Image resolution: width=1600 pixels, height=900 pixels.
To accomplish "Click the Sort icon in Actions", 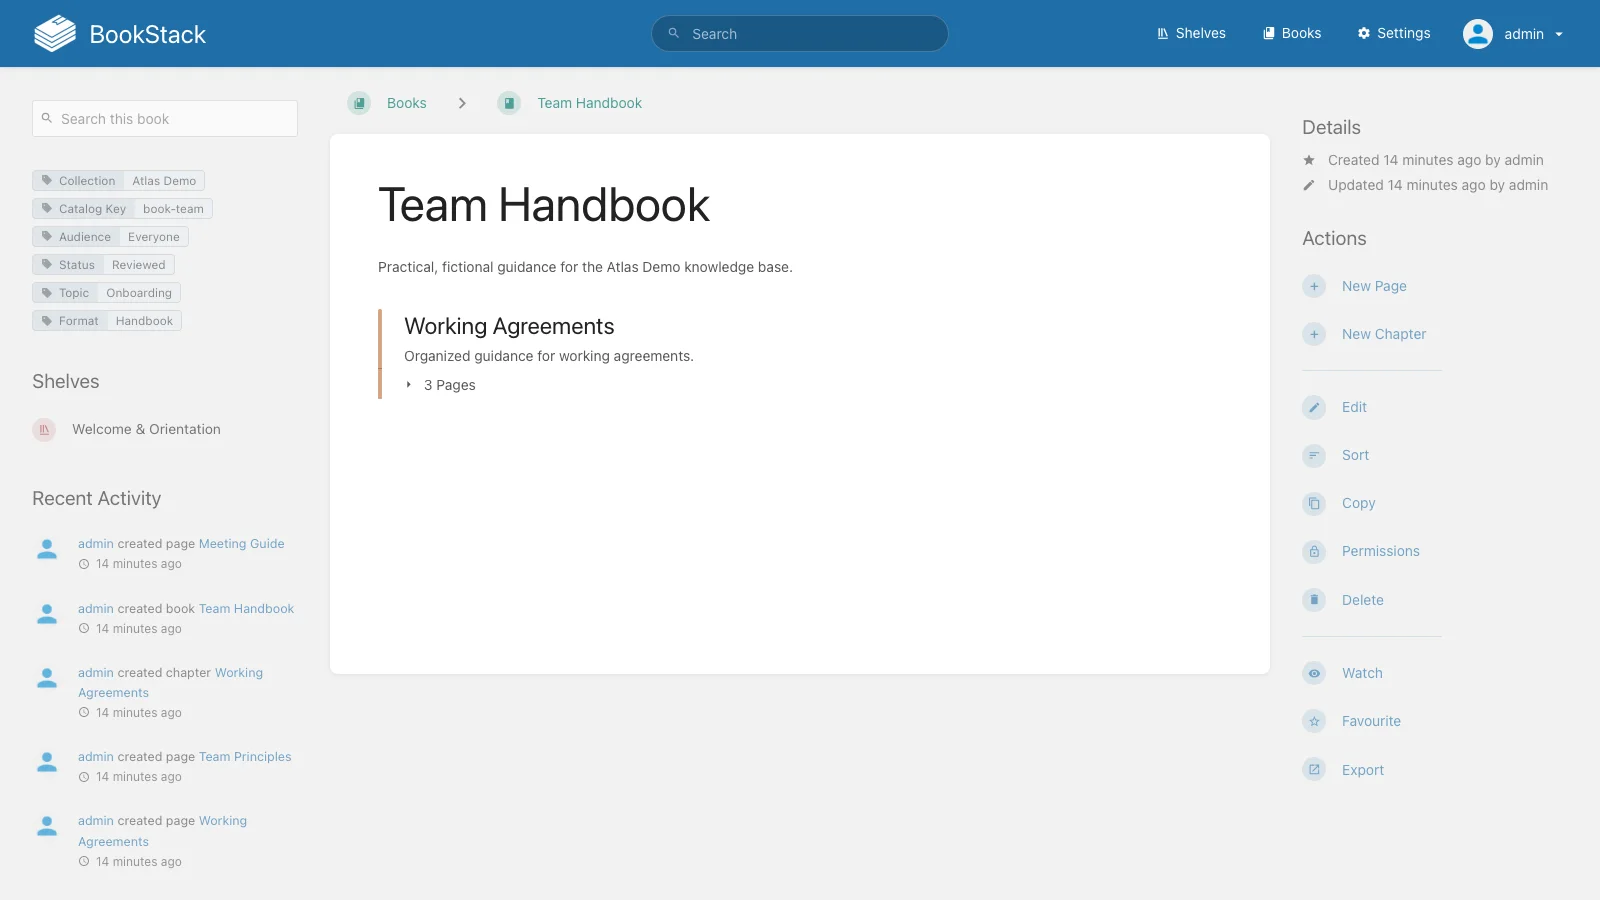I will tap(1314, 455).
